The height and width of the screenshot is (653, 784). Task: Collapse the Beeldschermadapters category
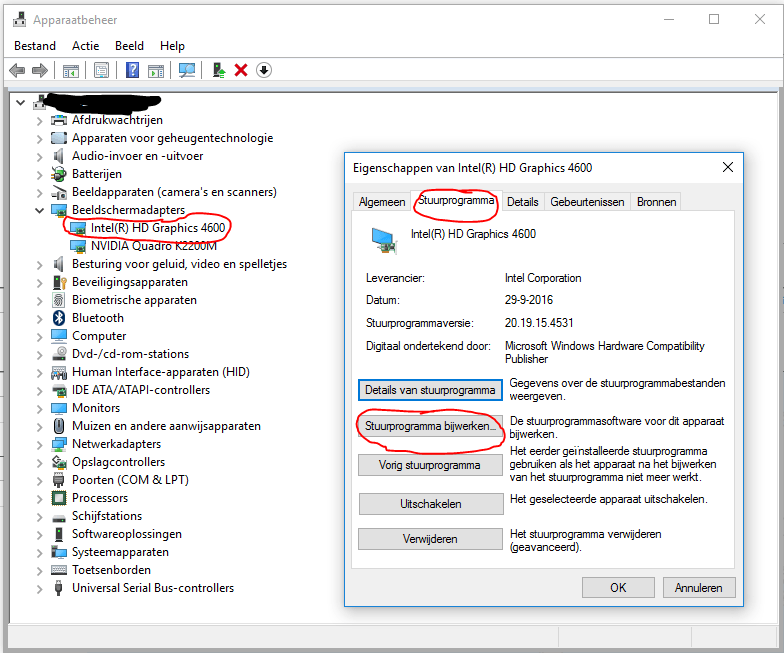pyautogui.click(x=40, y=210)
